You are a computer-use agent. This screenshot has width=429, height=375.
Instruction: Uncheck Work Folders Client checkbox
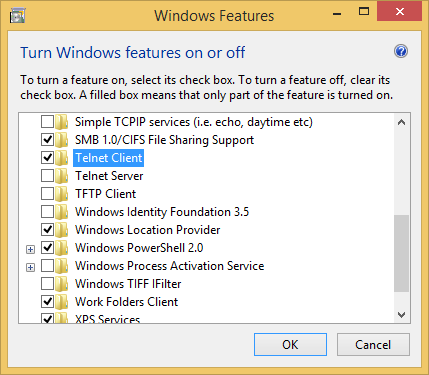pos(47,302)
